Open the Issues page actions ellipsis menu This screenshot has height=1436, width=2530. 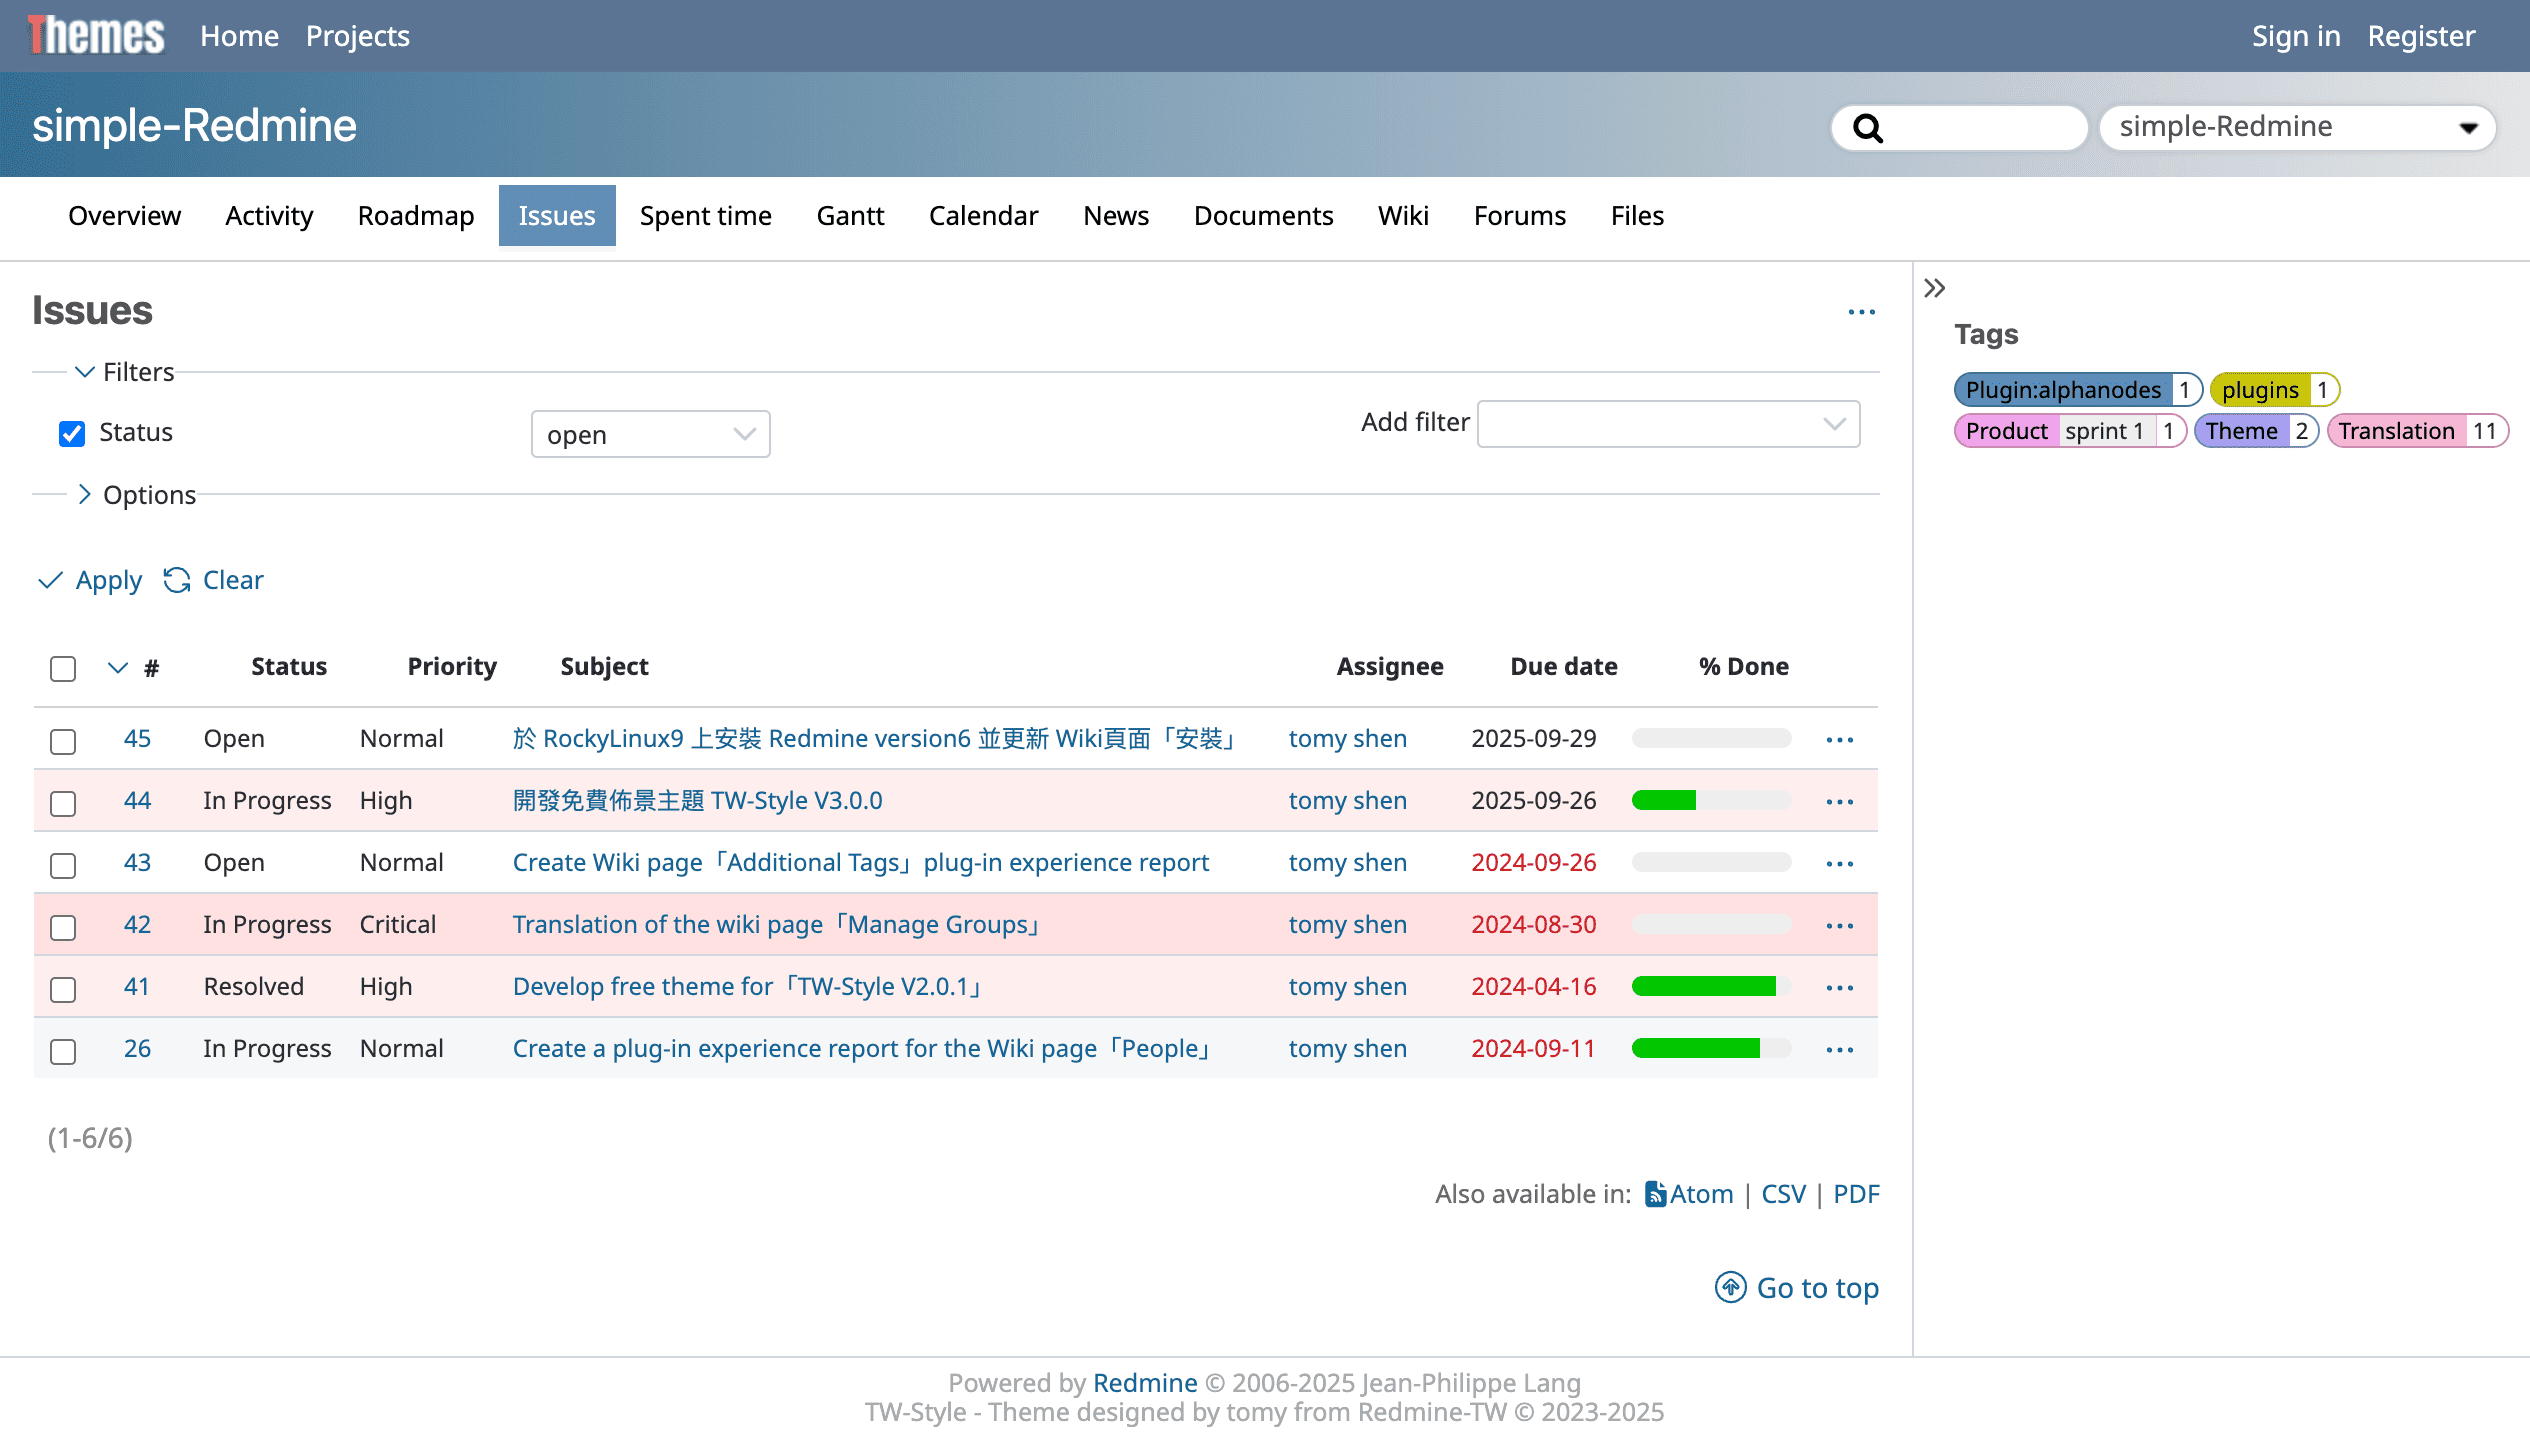[x=1861, y=312]
